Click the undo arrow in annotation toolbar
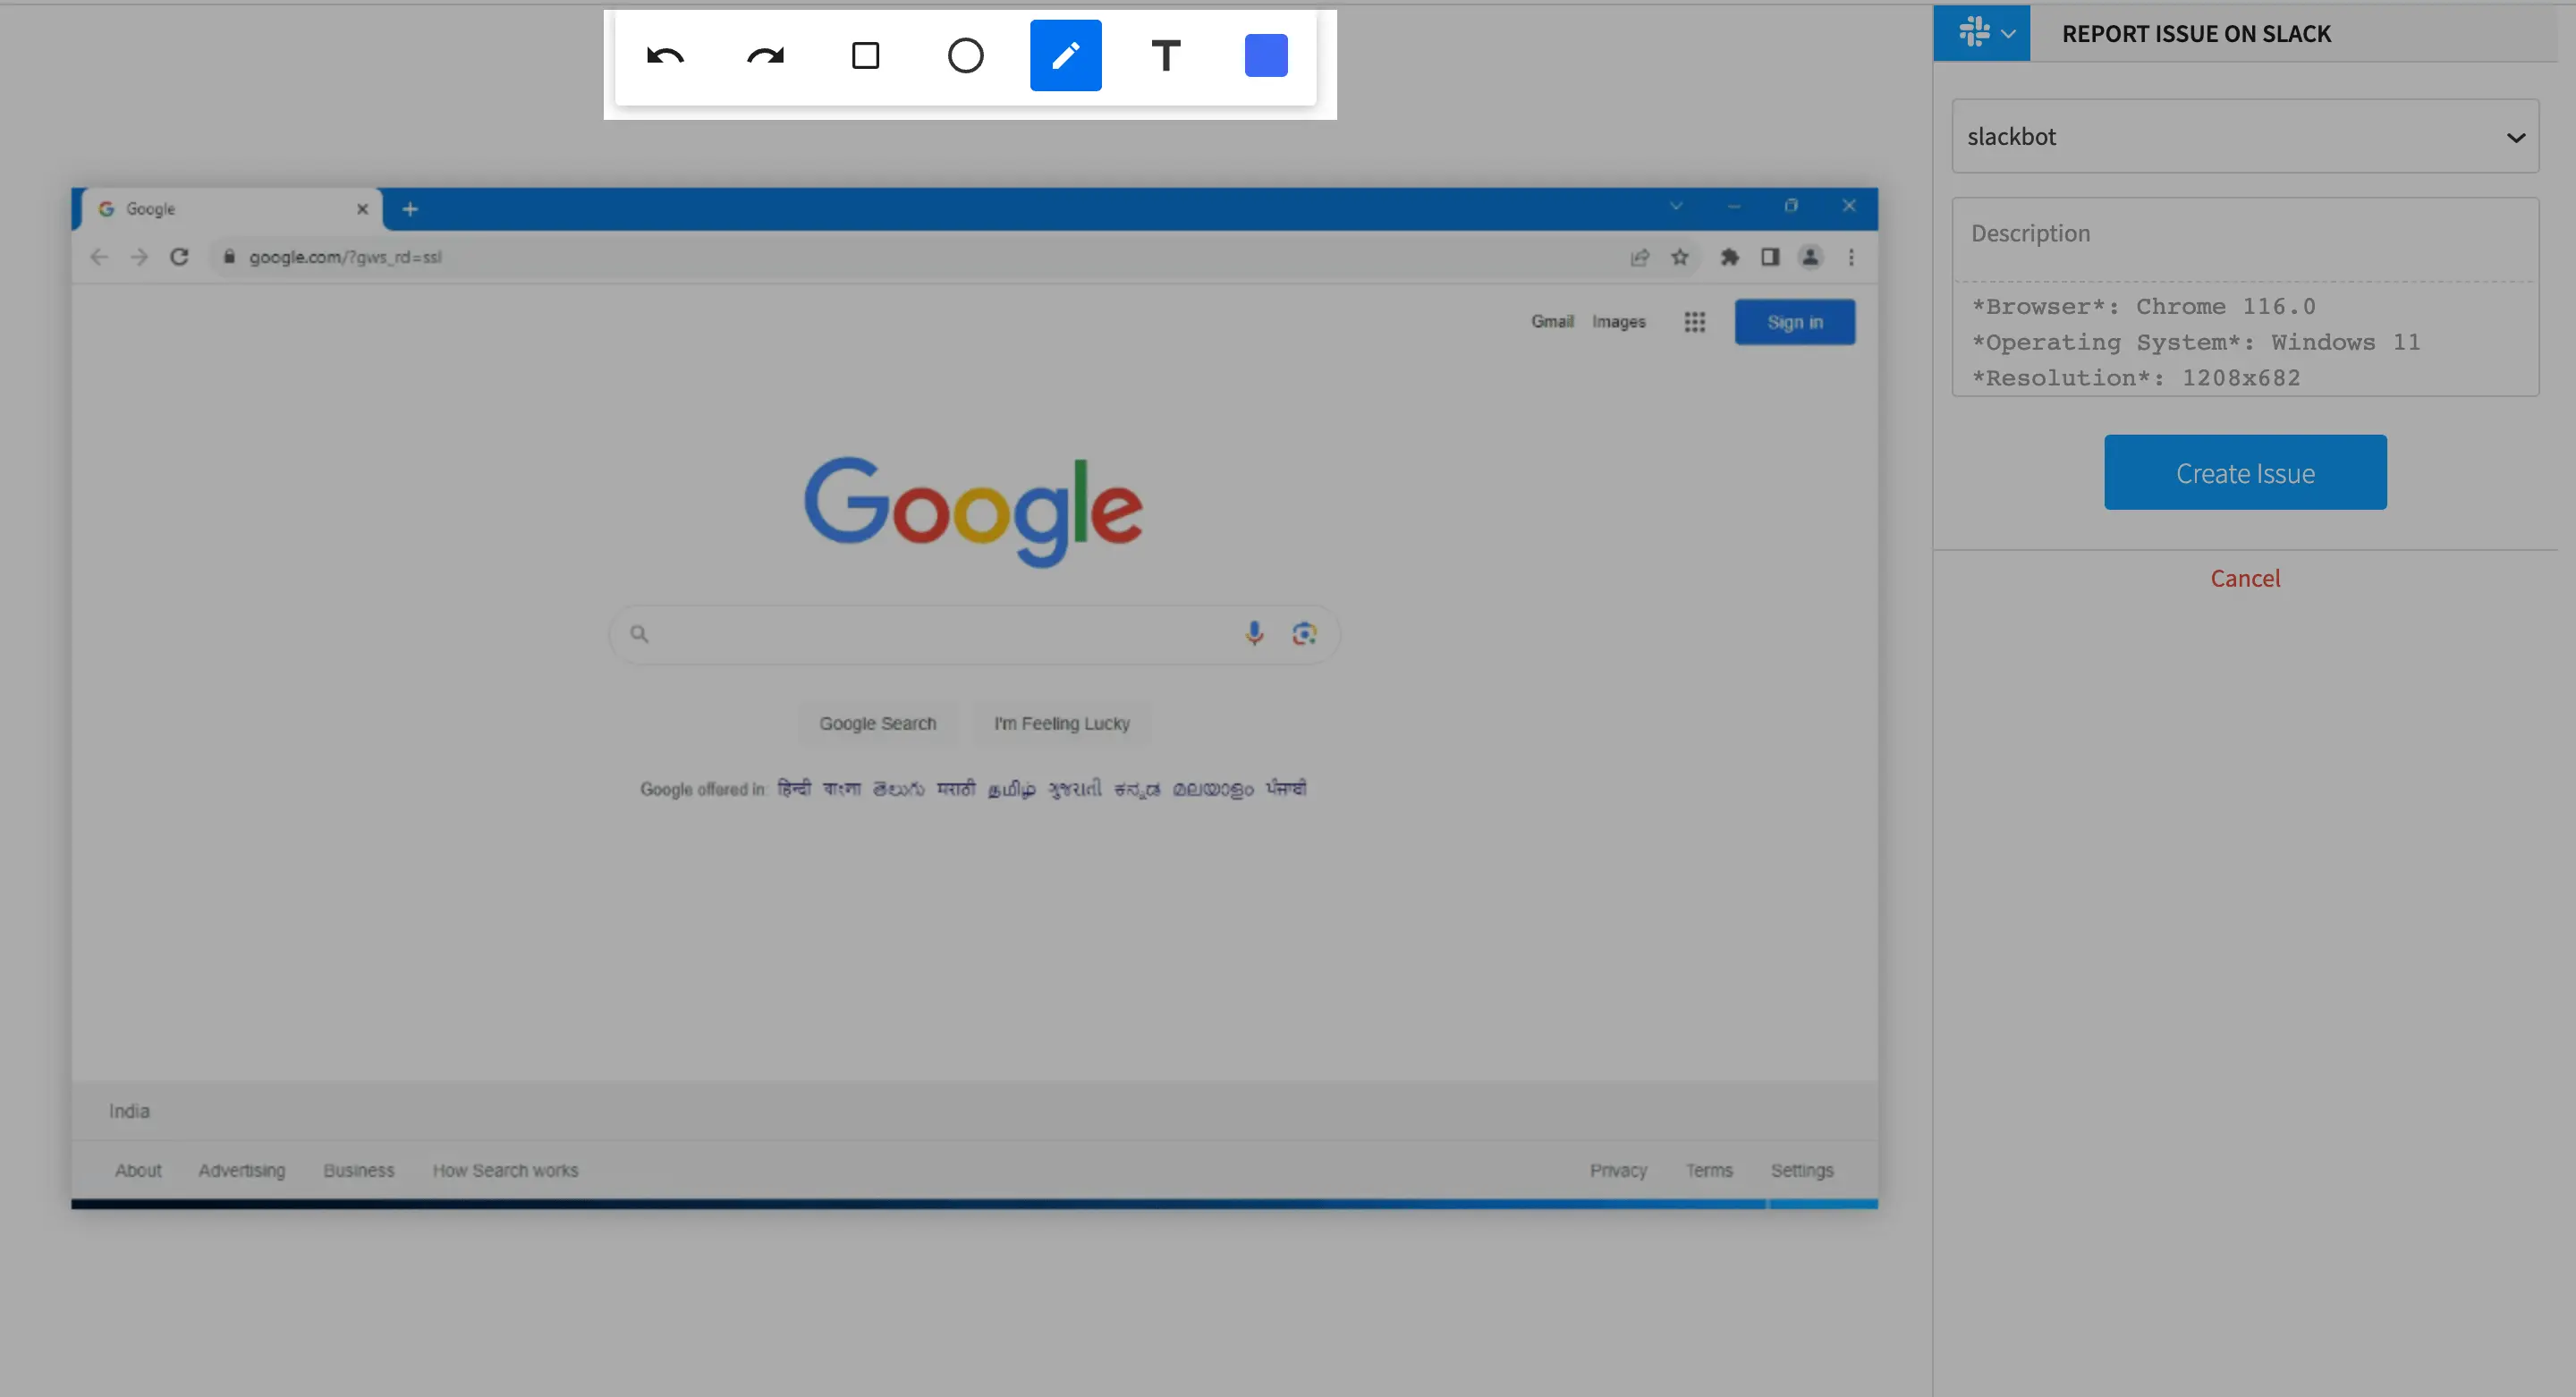 (665, 56)
